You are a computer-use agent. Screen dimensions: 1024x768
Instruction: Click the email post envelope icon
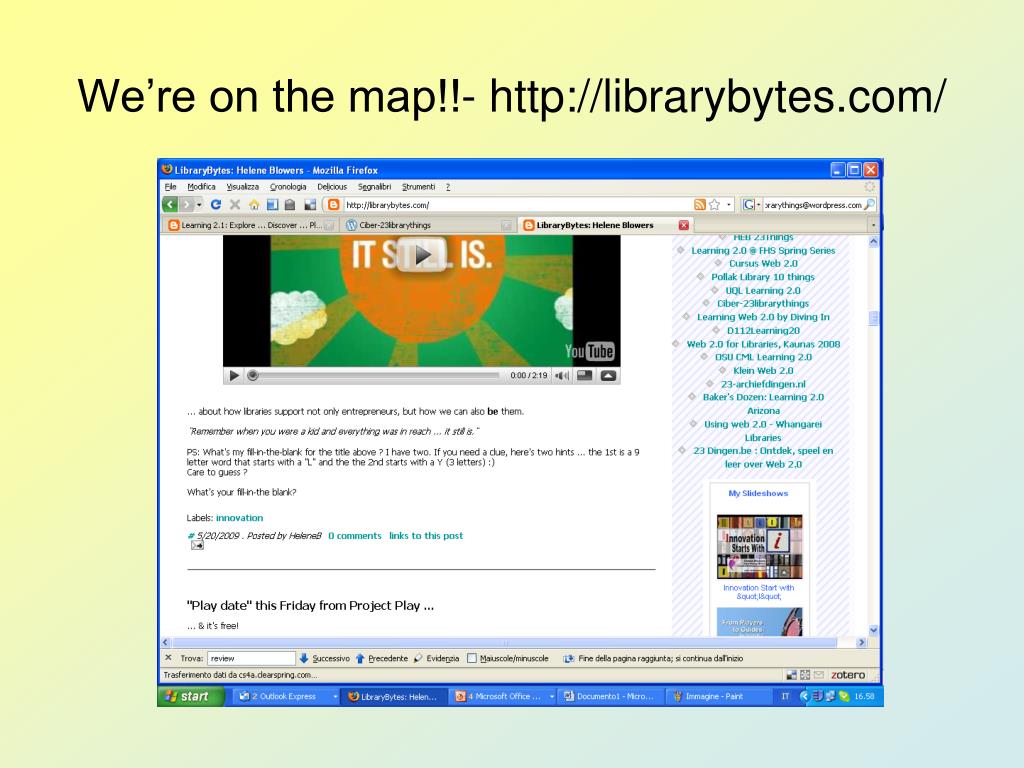197,545
